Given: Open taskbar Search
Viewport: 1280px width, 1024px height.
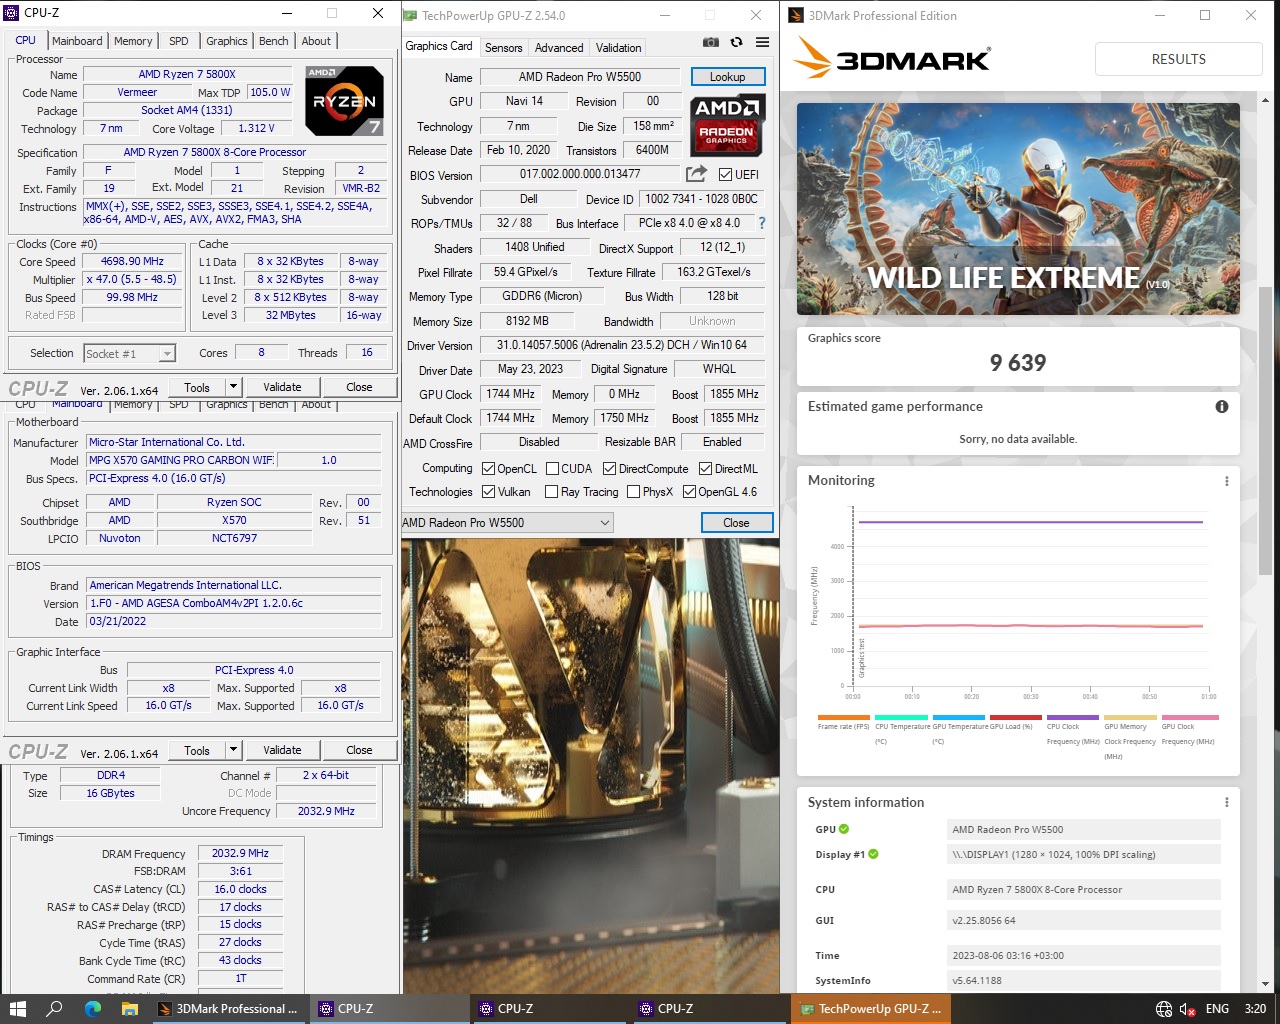Looking at the screenshot, I should click(x=55, y=1008).
